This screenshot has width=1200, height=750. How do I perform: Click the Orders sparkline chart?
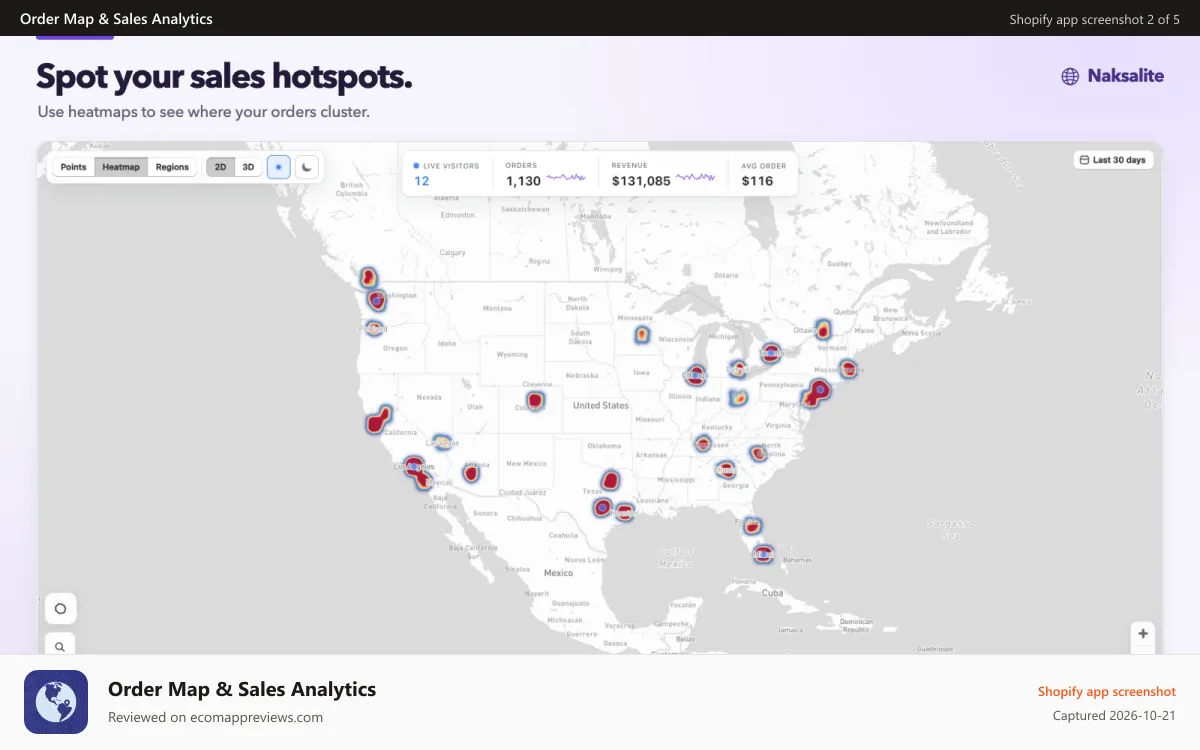click(566, 178)
